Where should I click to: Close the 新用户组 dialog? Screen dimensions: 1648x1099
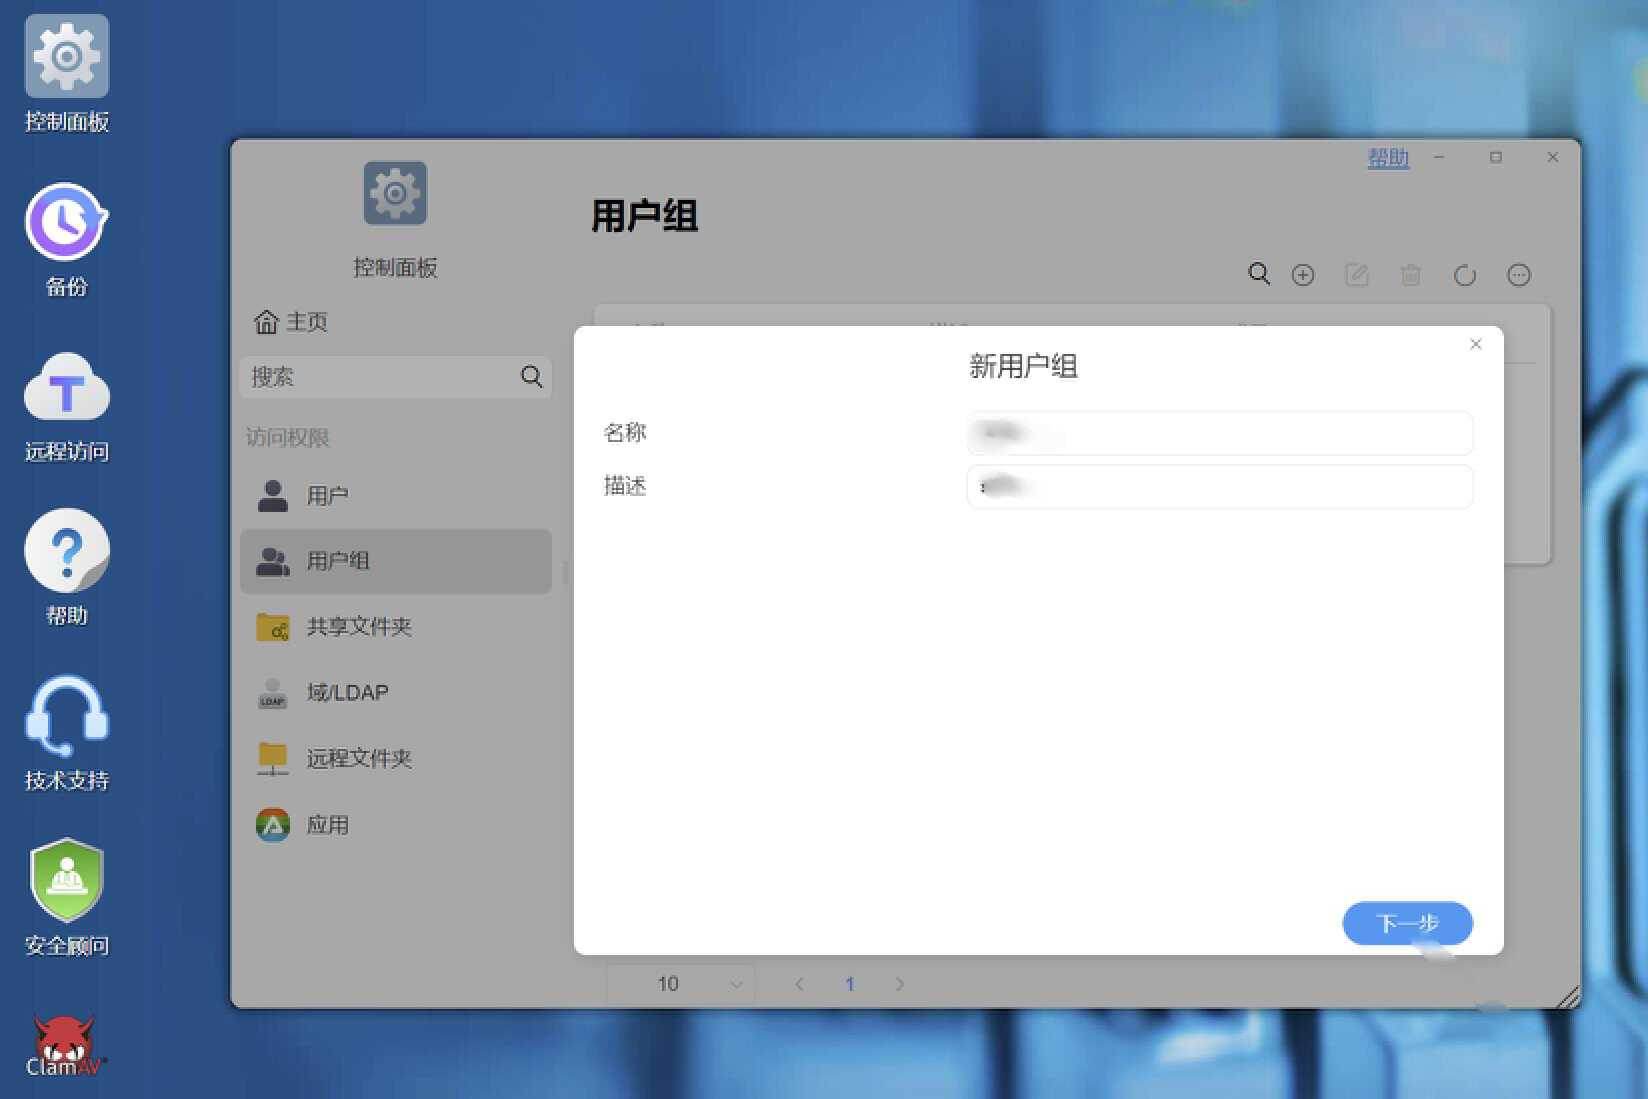[1476, 344]
